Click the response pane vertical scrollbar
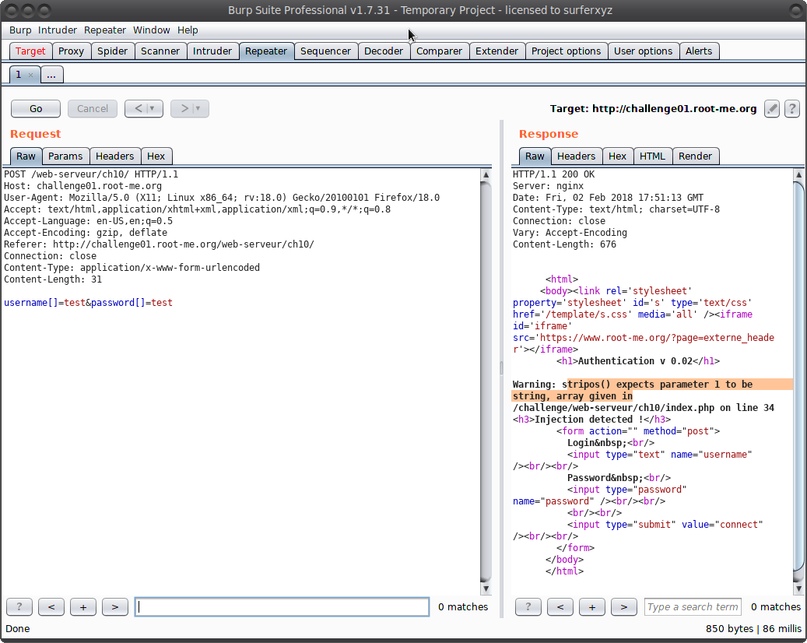This screenshot has width=807, height=643. pos(797,380)
